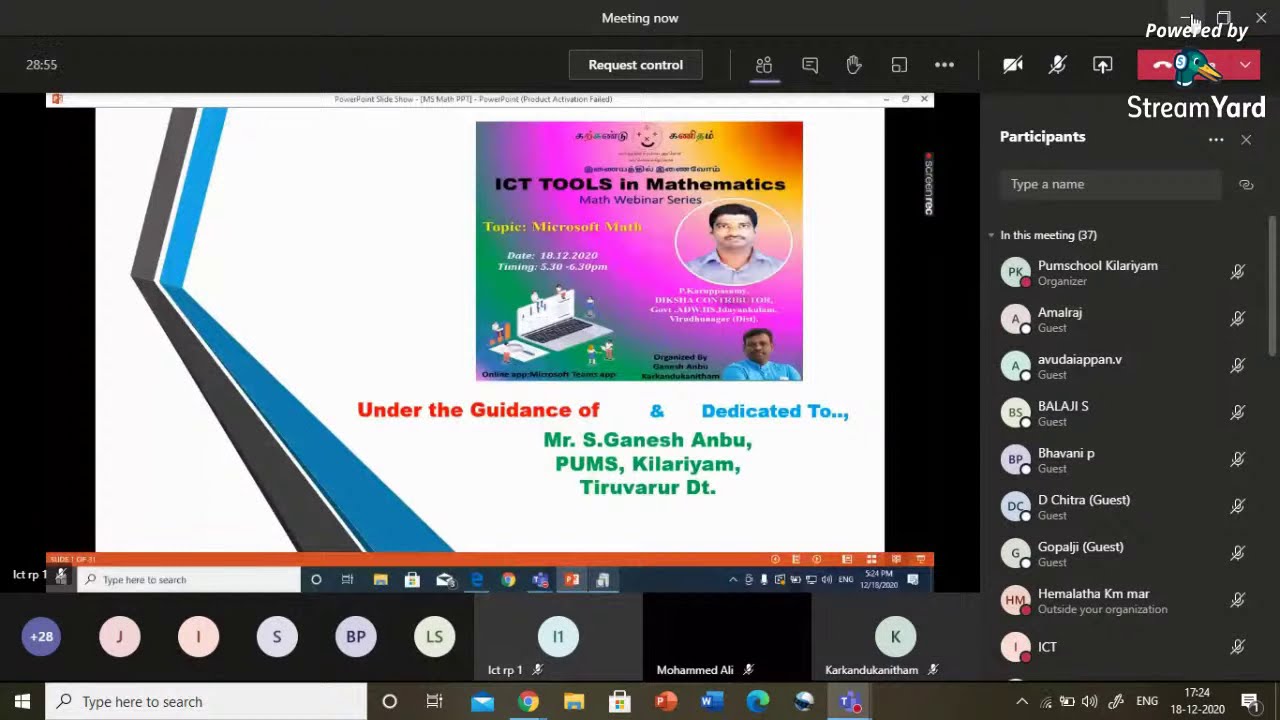1280x720 pixels.
Task: Click the mic icon beside Amalraj
Action: (1237, 319)
